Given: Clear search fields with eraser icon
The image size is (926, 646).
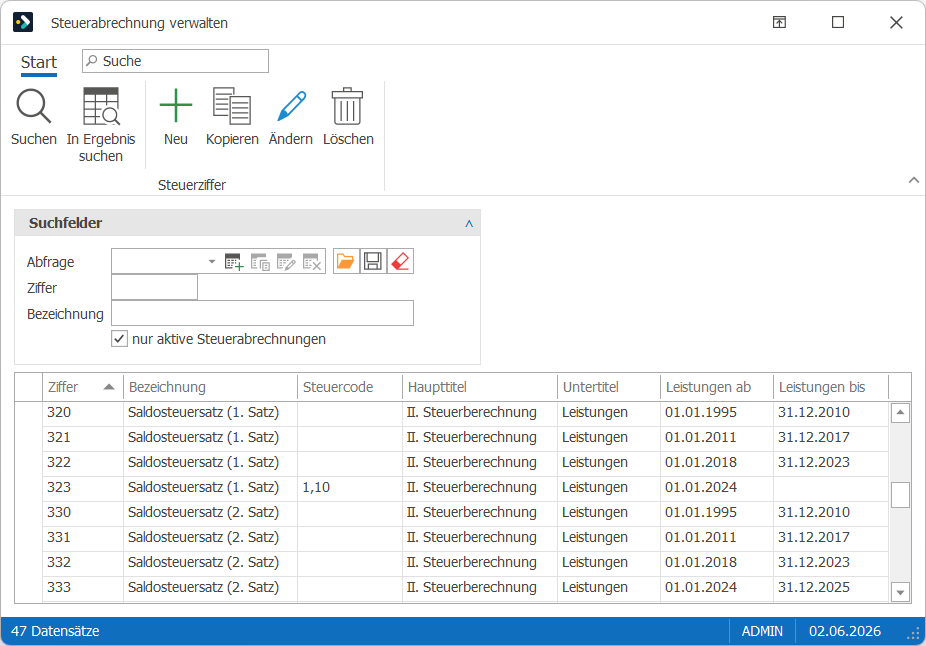Looking at the screenshot, I should tap(400, 261).
